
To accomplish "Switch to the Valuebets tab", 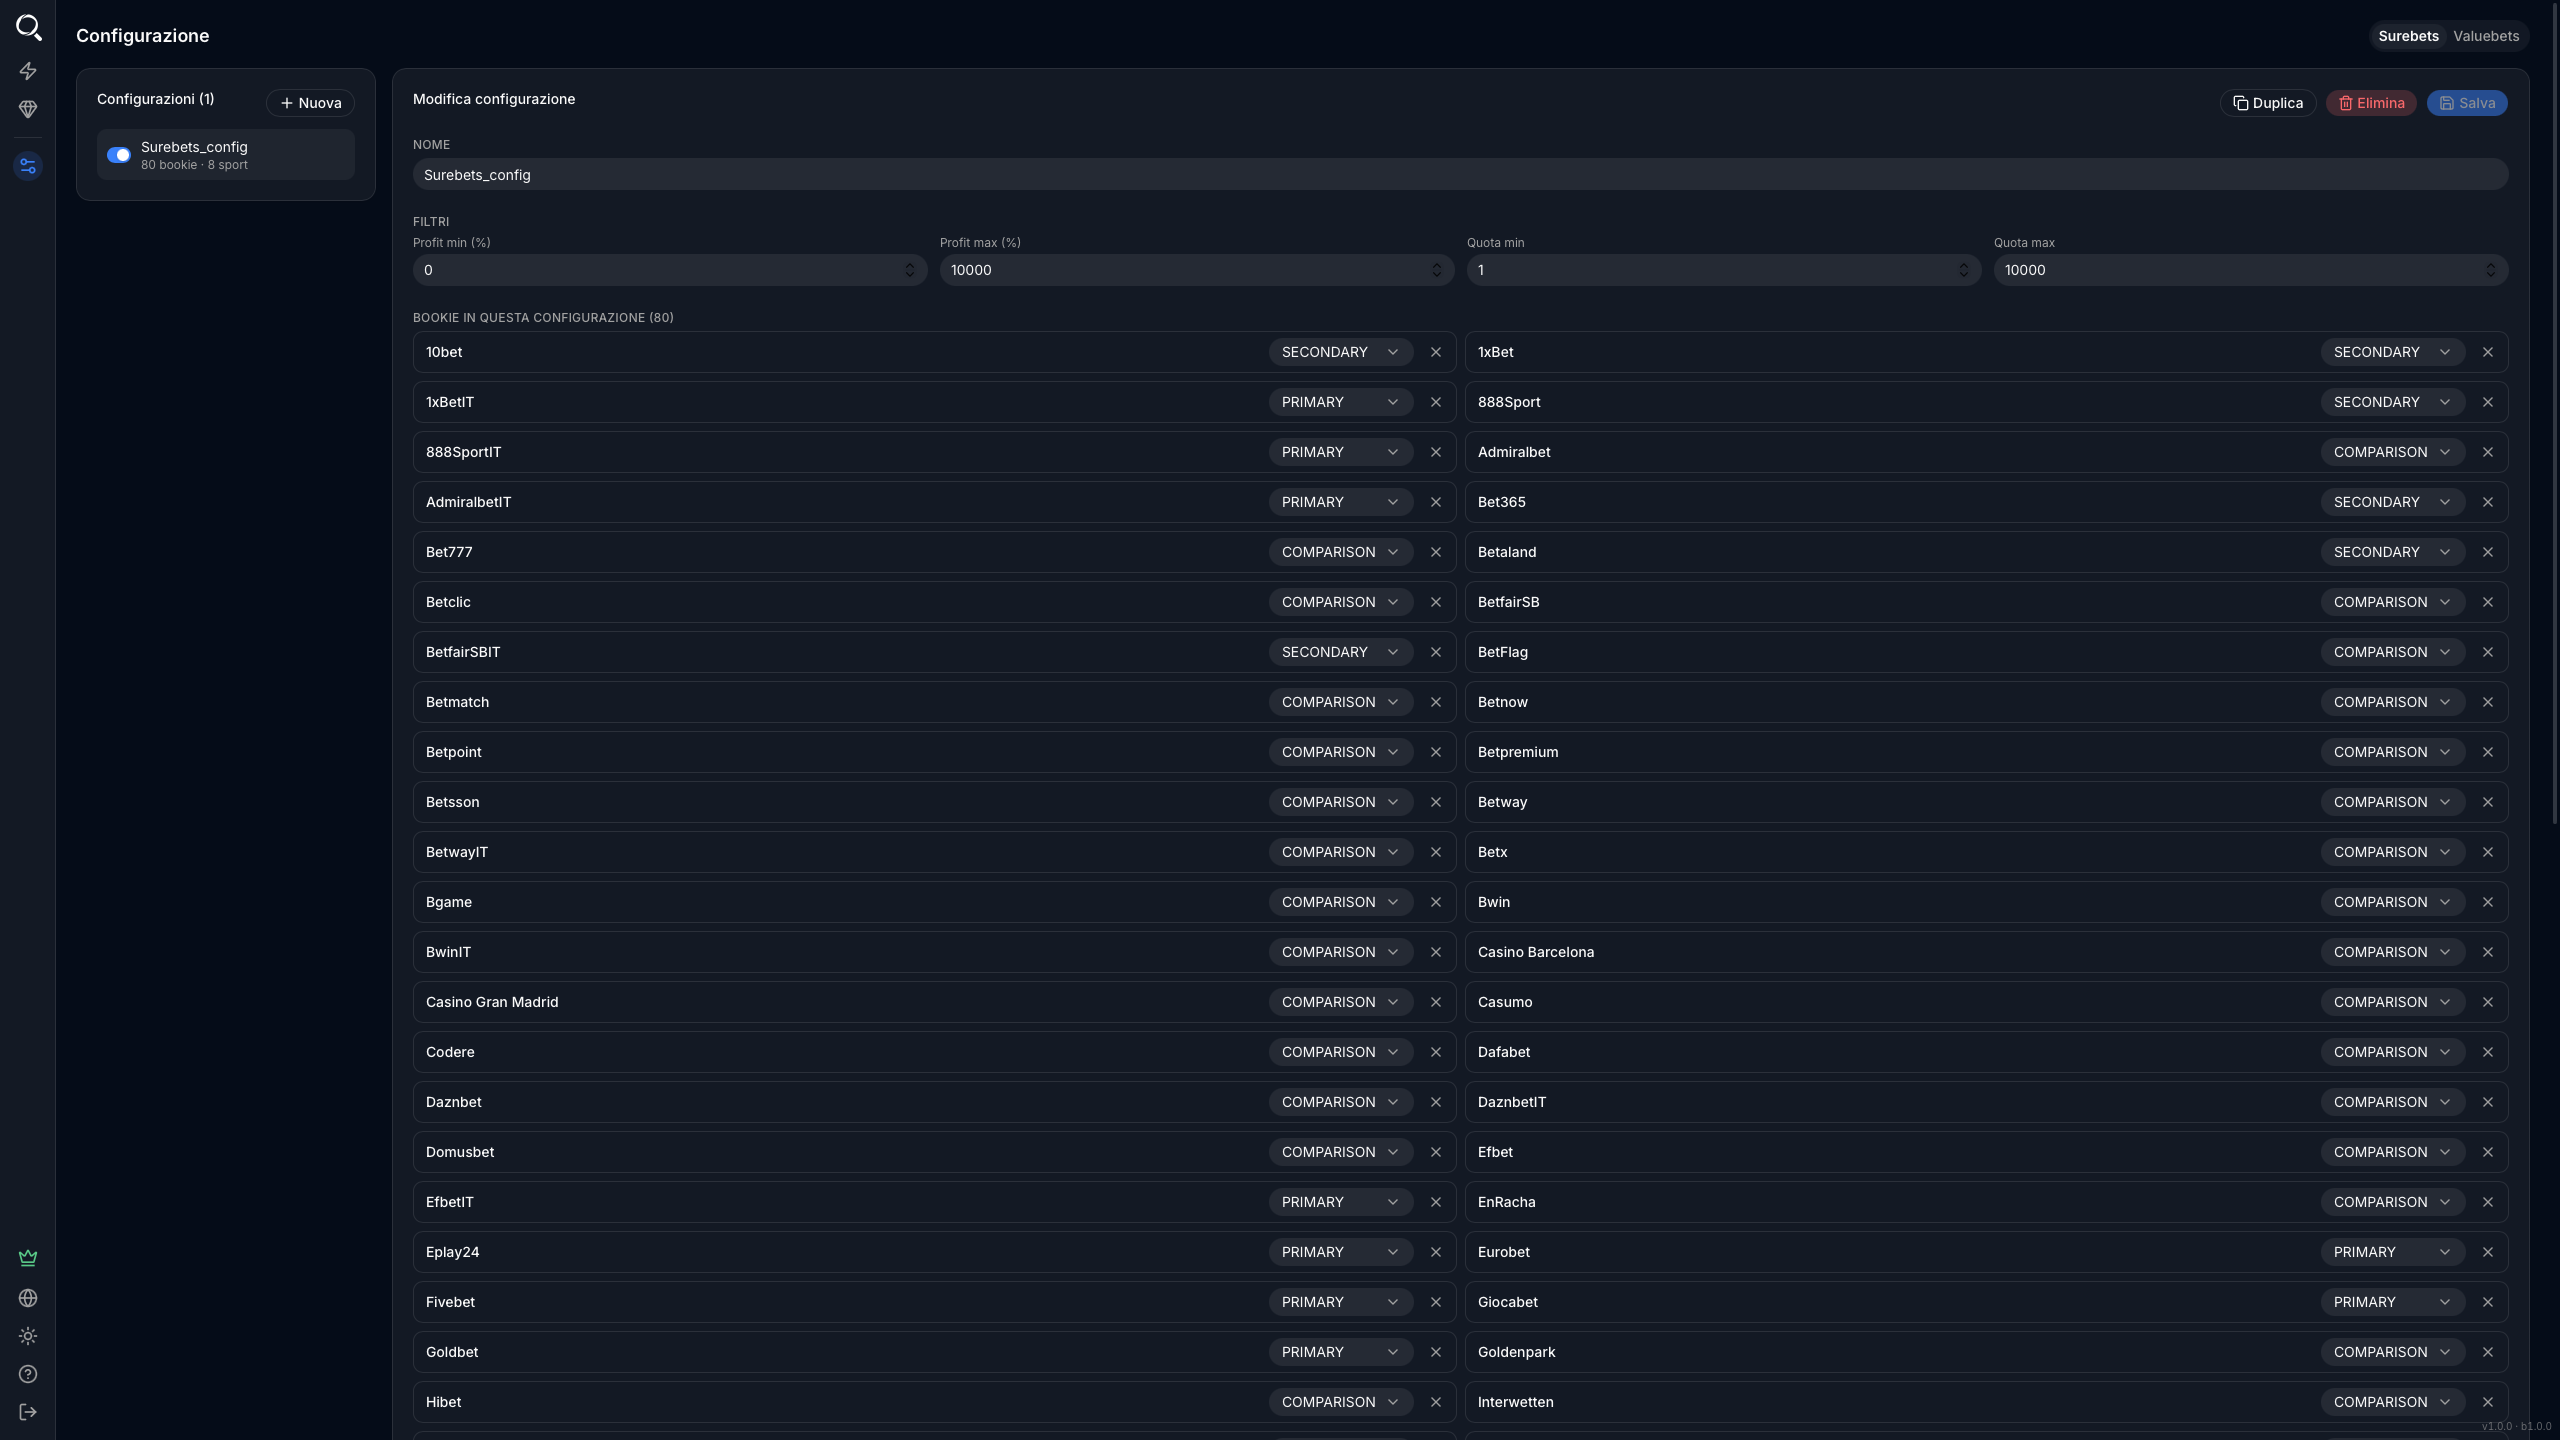I will pos(2486,36).
